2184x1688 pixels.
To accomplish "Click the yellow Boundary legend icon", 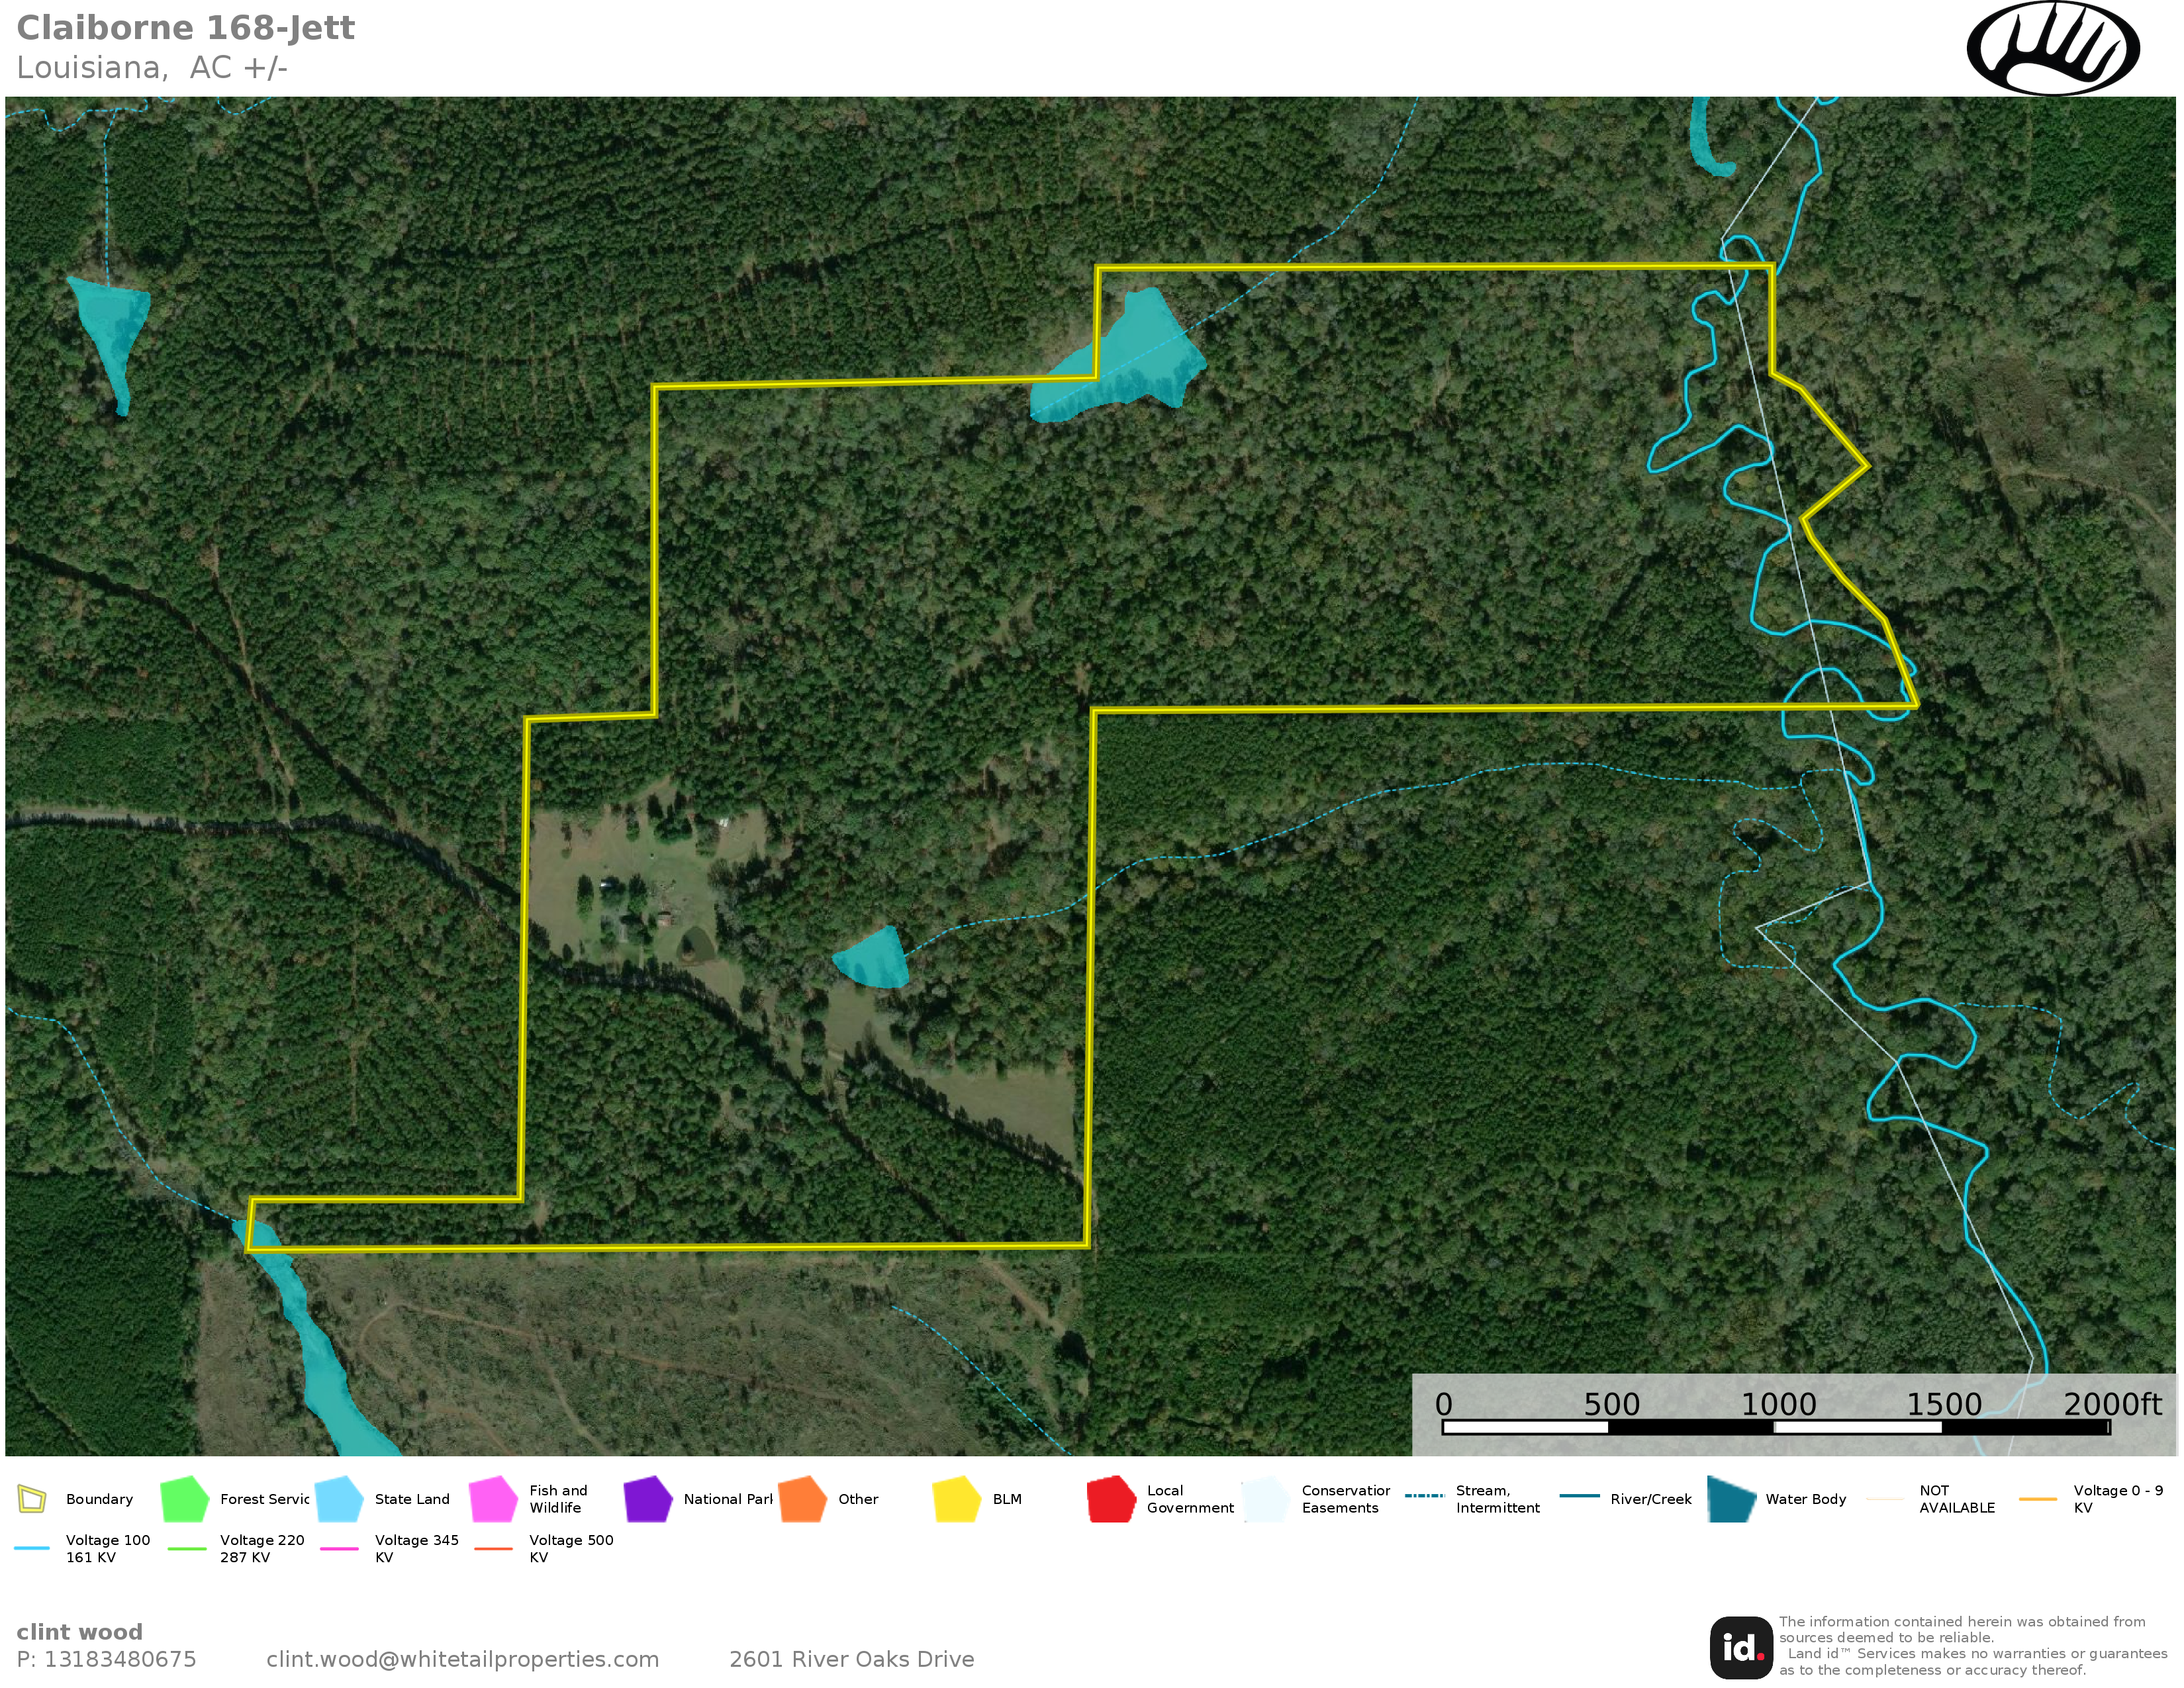I will click(x=32, y=1499).
